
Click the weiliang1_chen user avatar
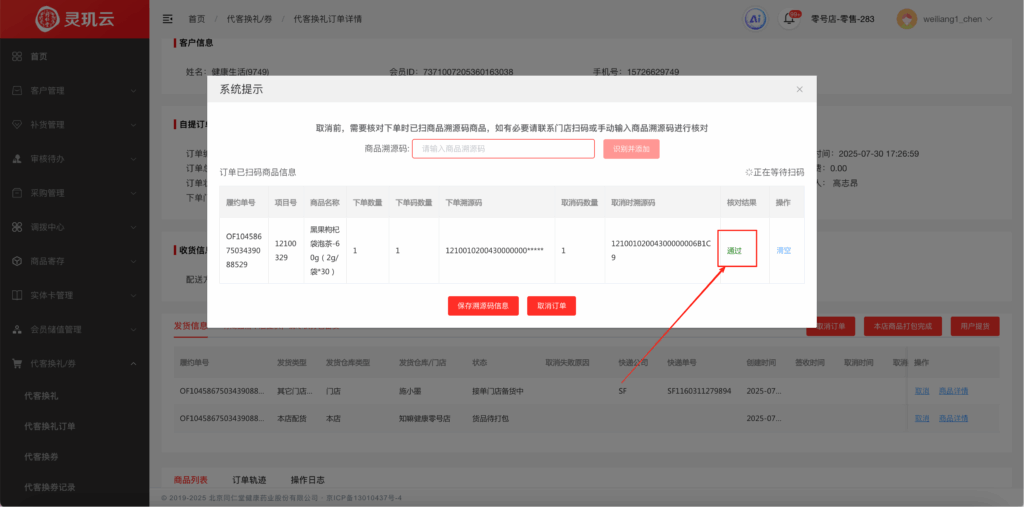point(907,19)
